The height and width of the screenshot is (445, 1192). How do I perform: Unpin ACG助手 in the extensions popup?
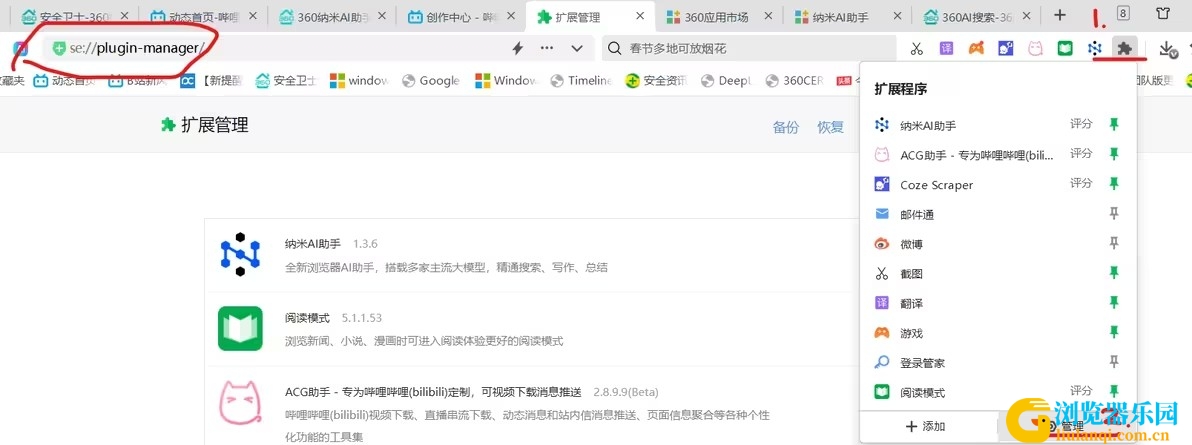coord(1114,154)
